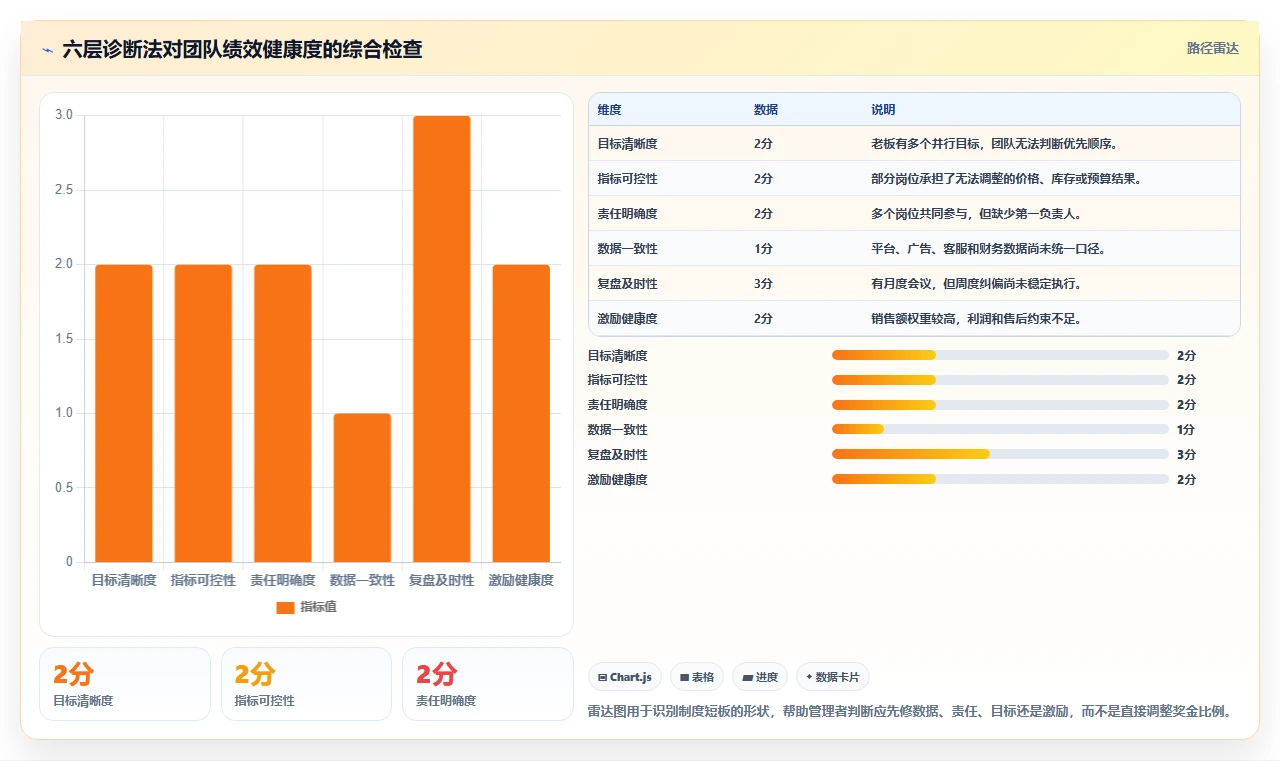Click the 目标清晰度 bar in the chart
This screenshot has height=761, width=1280.
coord(124,413)
